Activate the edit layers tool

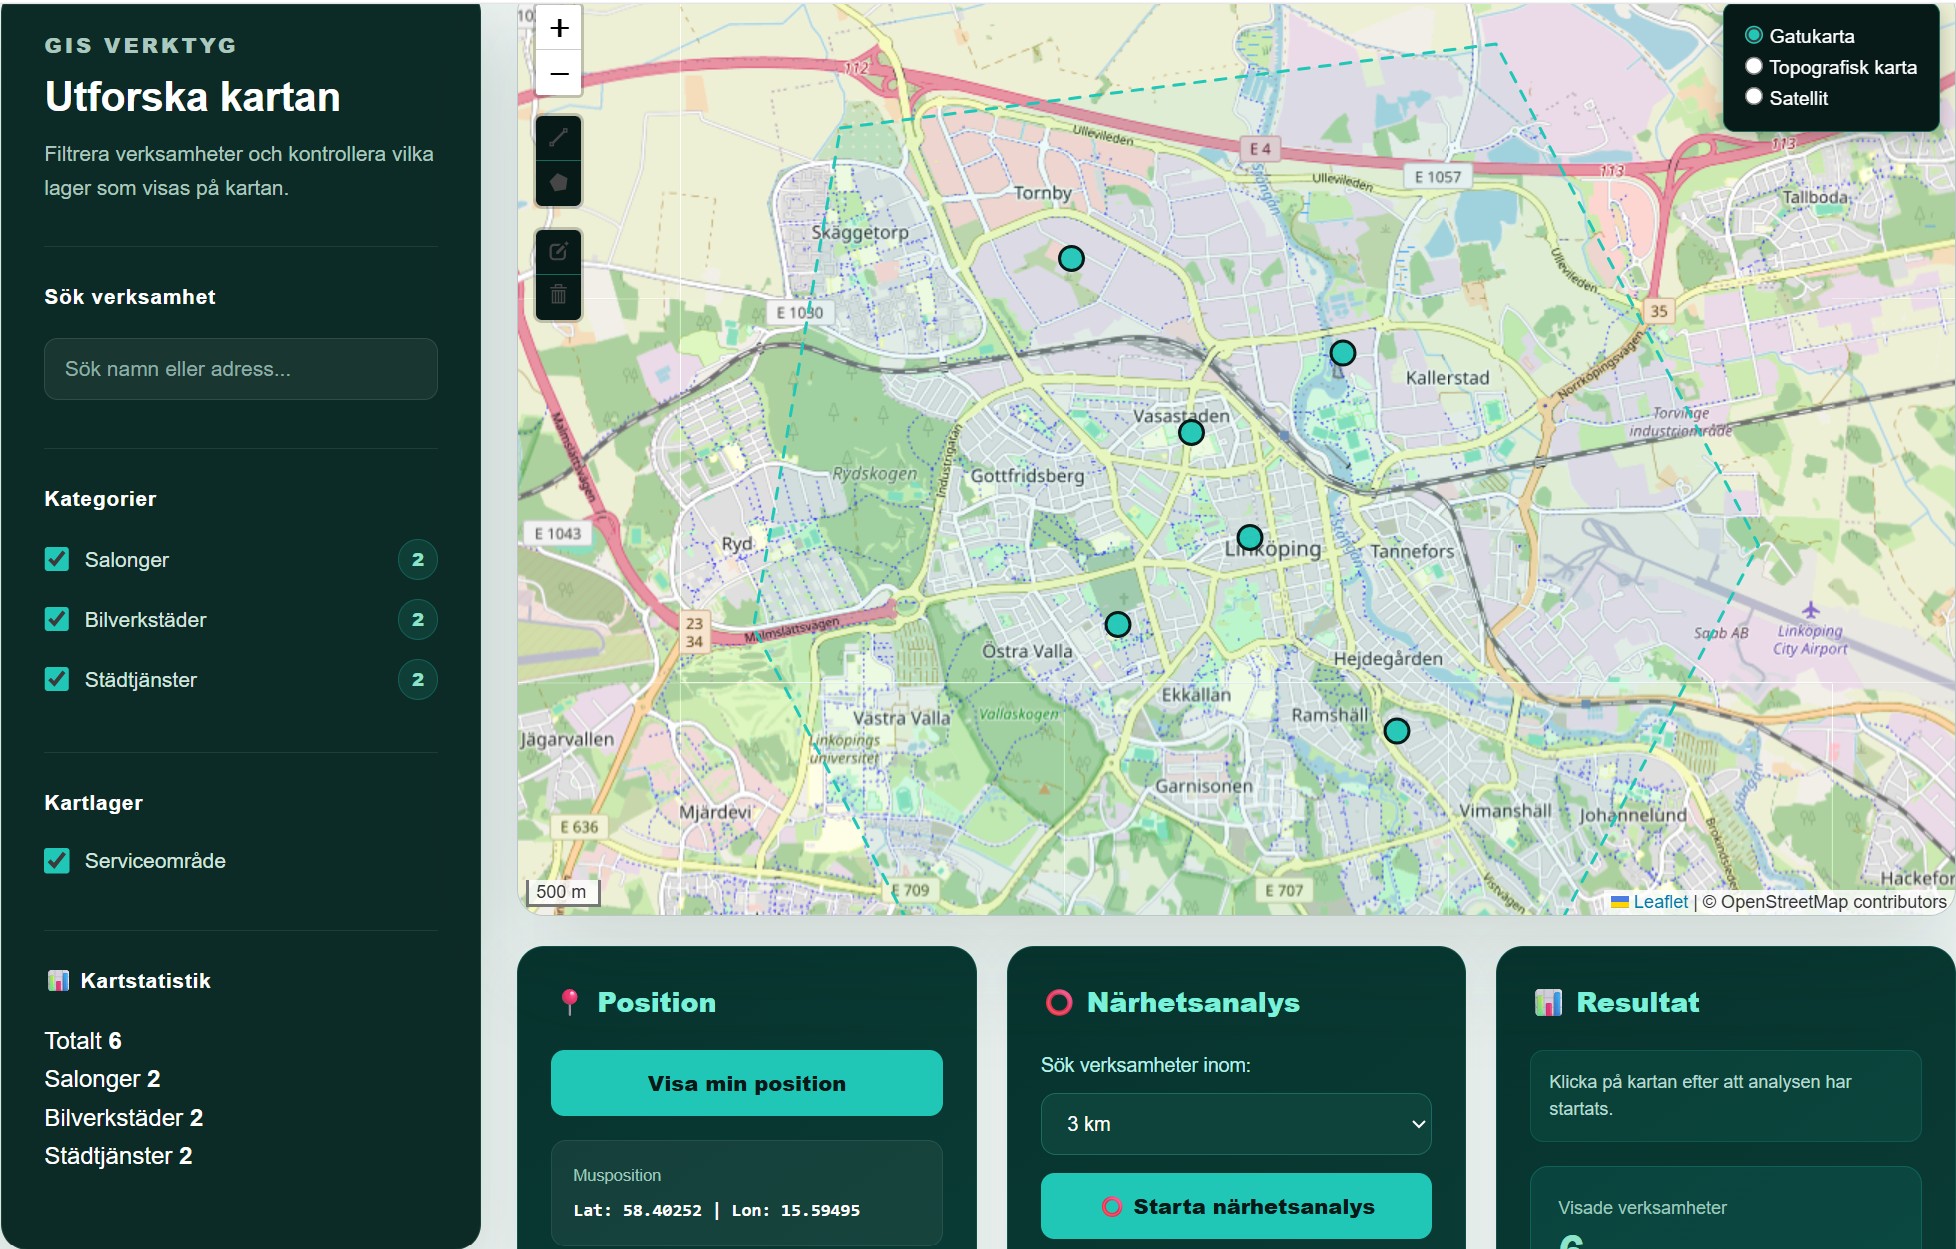coord(559,251)
